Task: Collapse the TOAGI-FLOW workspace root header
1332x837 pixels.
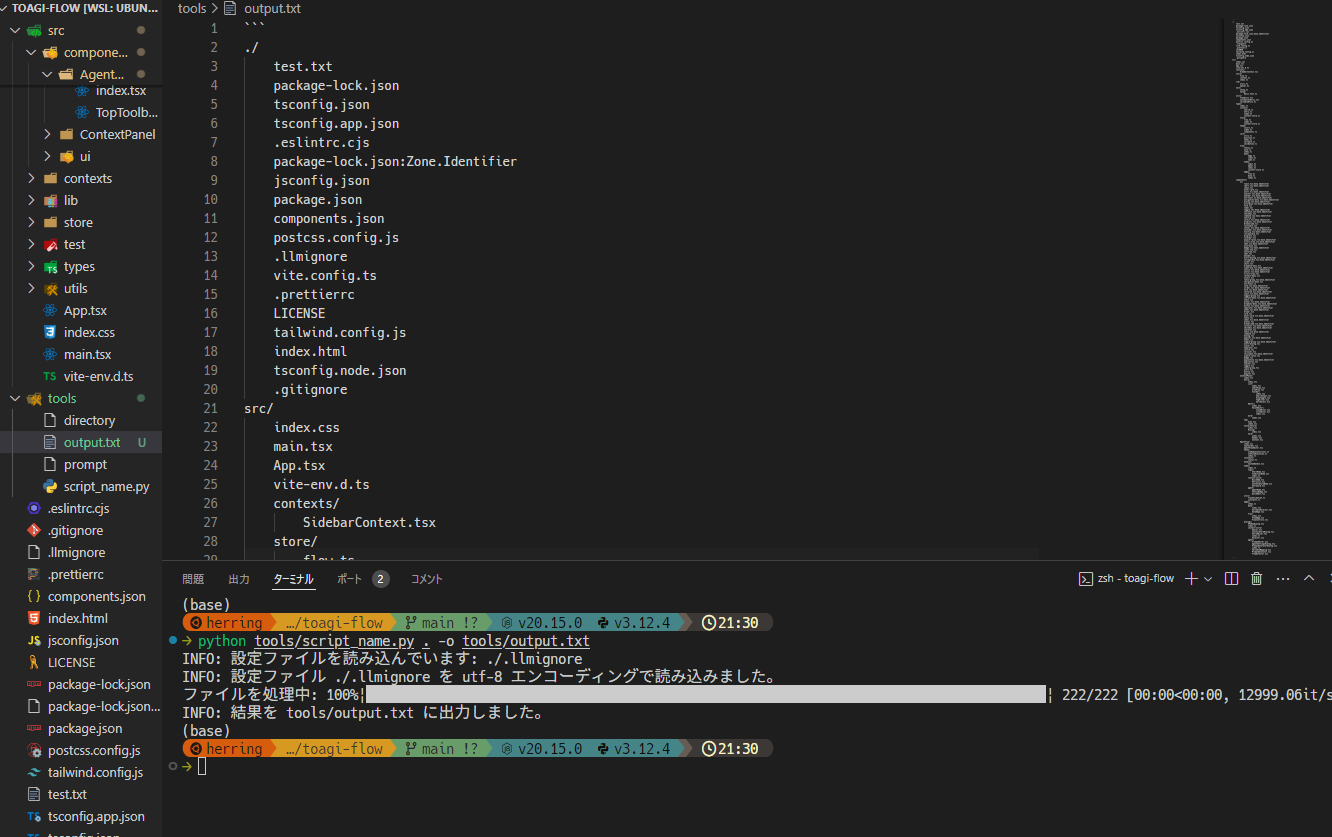Action: pos(80,8)
